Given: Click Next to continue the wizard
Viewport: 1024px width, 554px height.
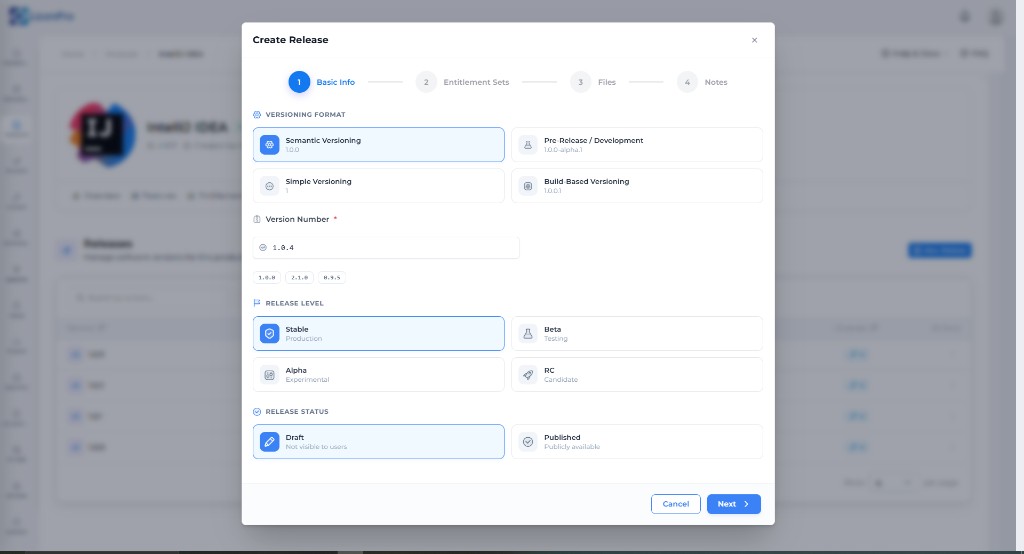Looking at the screenshot, I should [x=733, y=504].
